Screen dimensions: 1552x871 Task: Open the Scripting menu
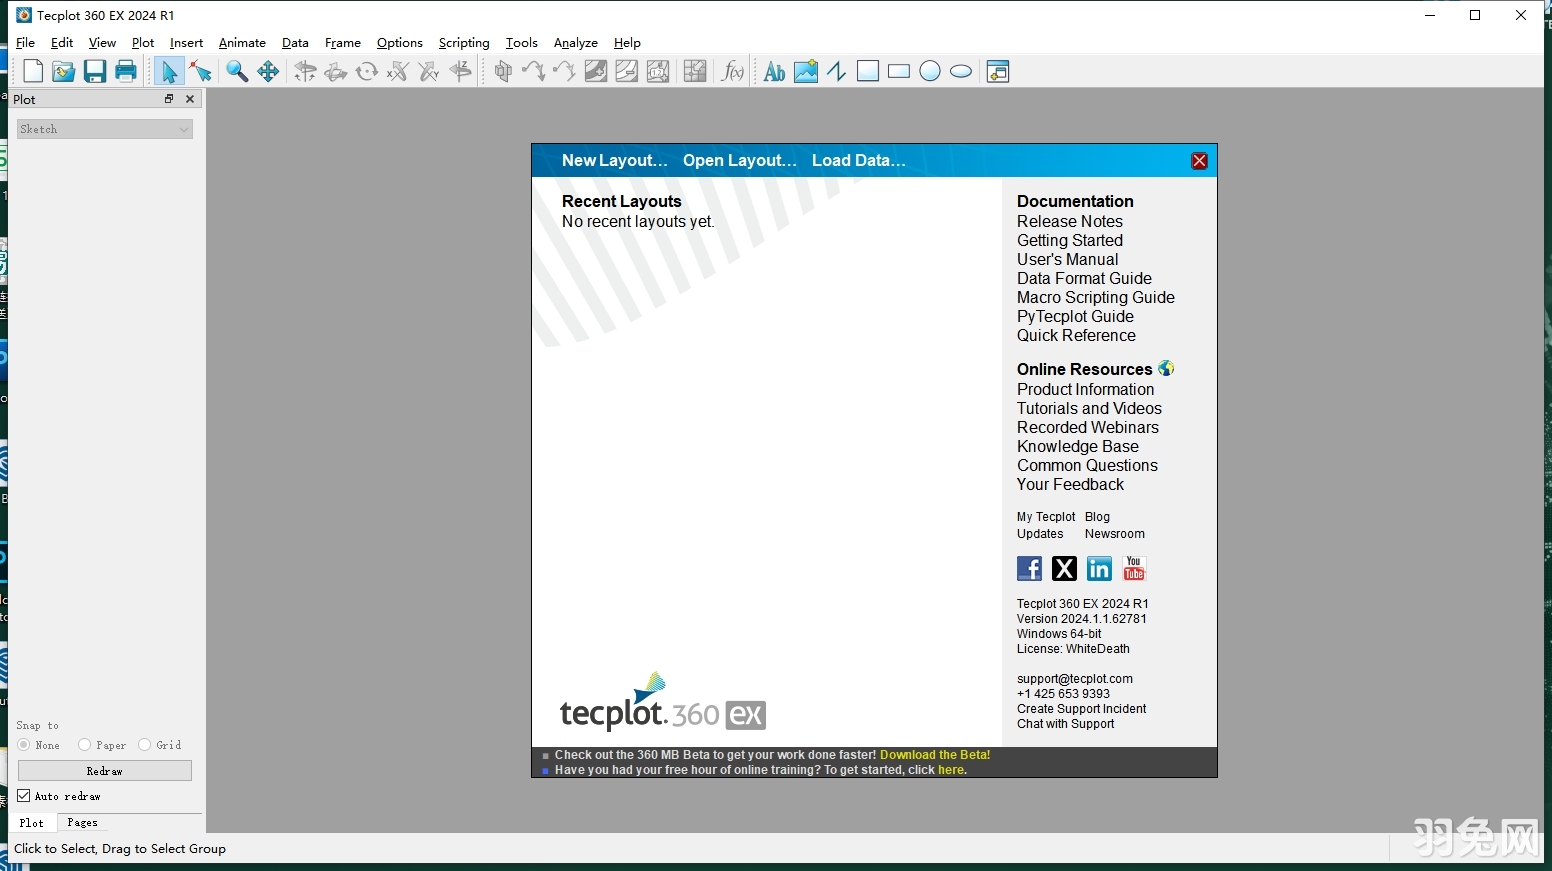tap(464, 43)
